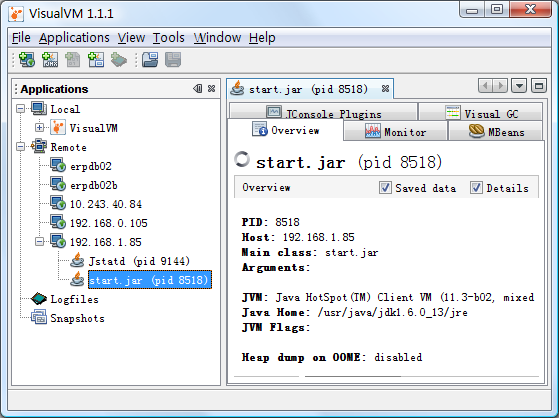The width and height of the screenshot is (559, 418).
Task: Click the VisualVM application icon in tree
Action: click(58, 127)
